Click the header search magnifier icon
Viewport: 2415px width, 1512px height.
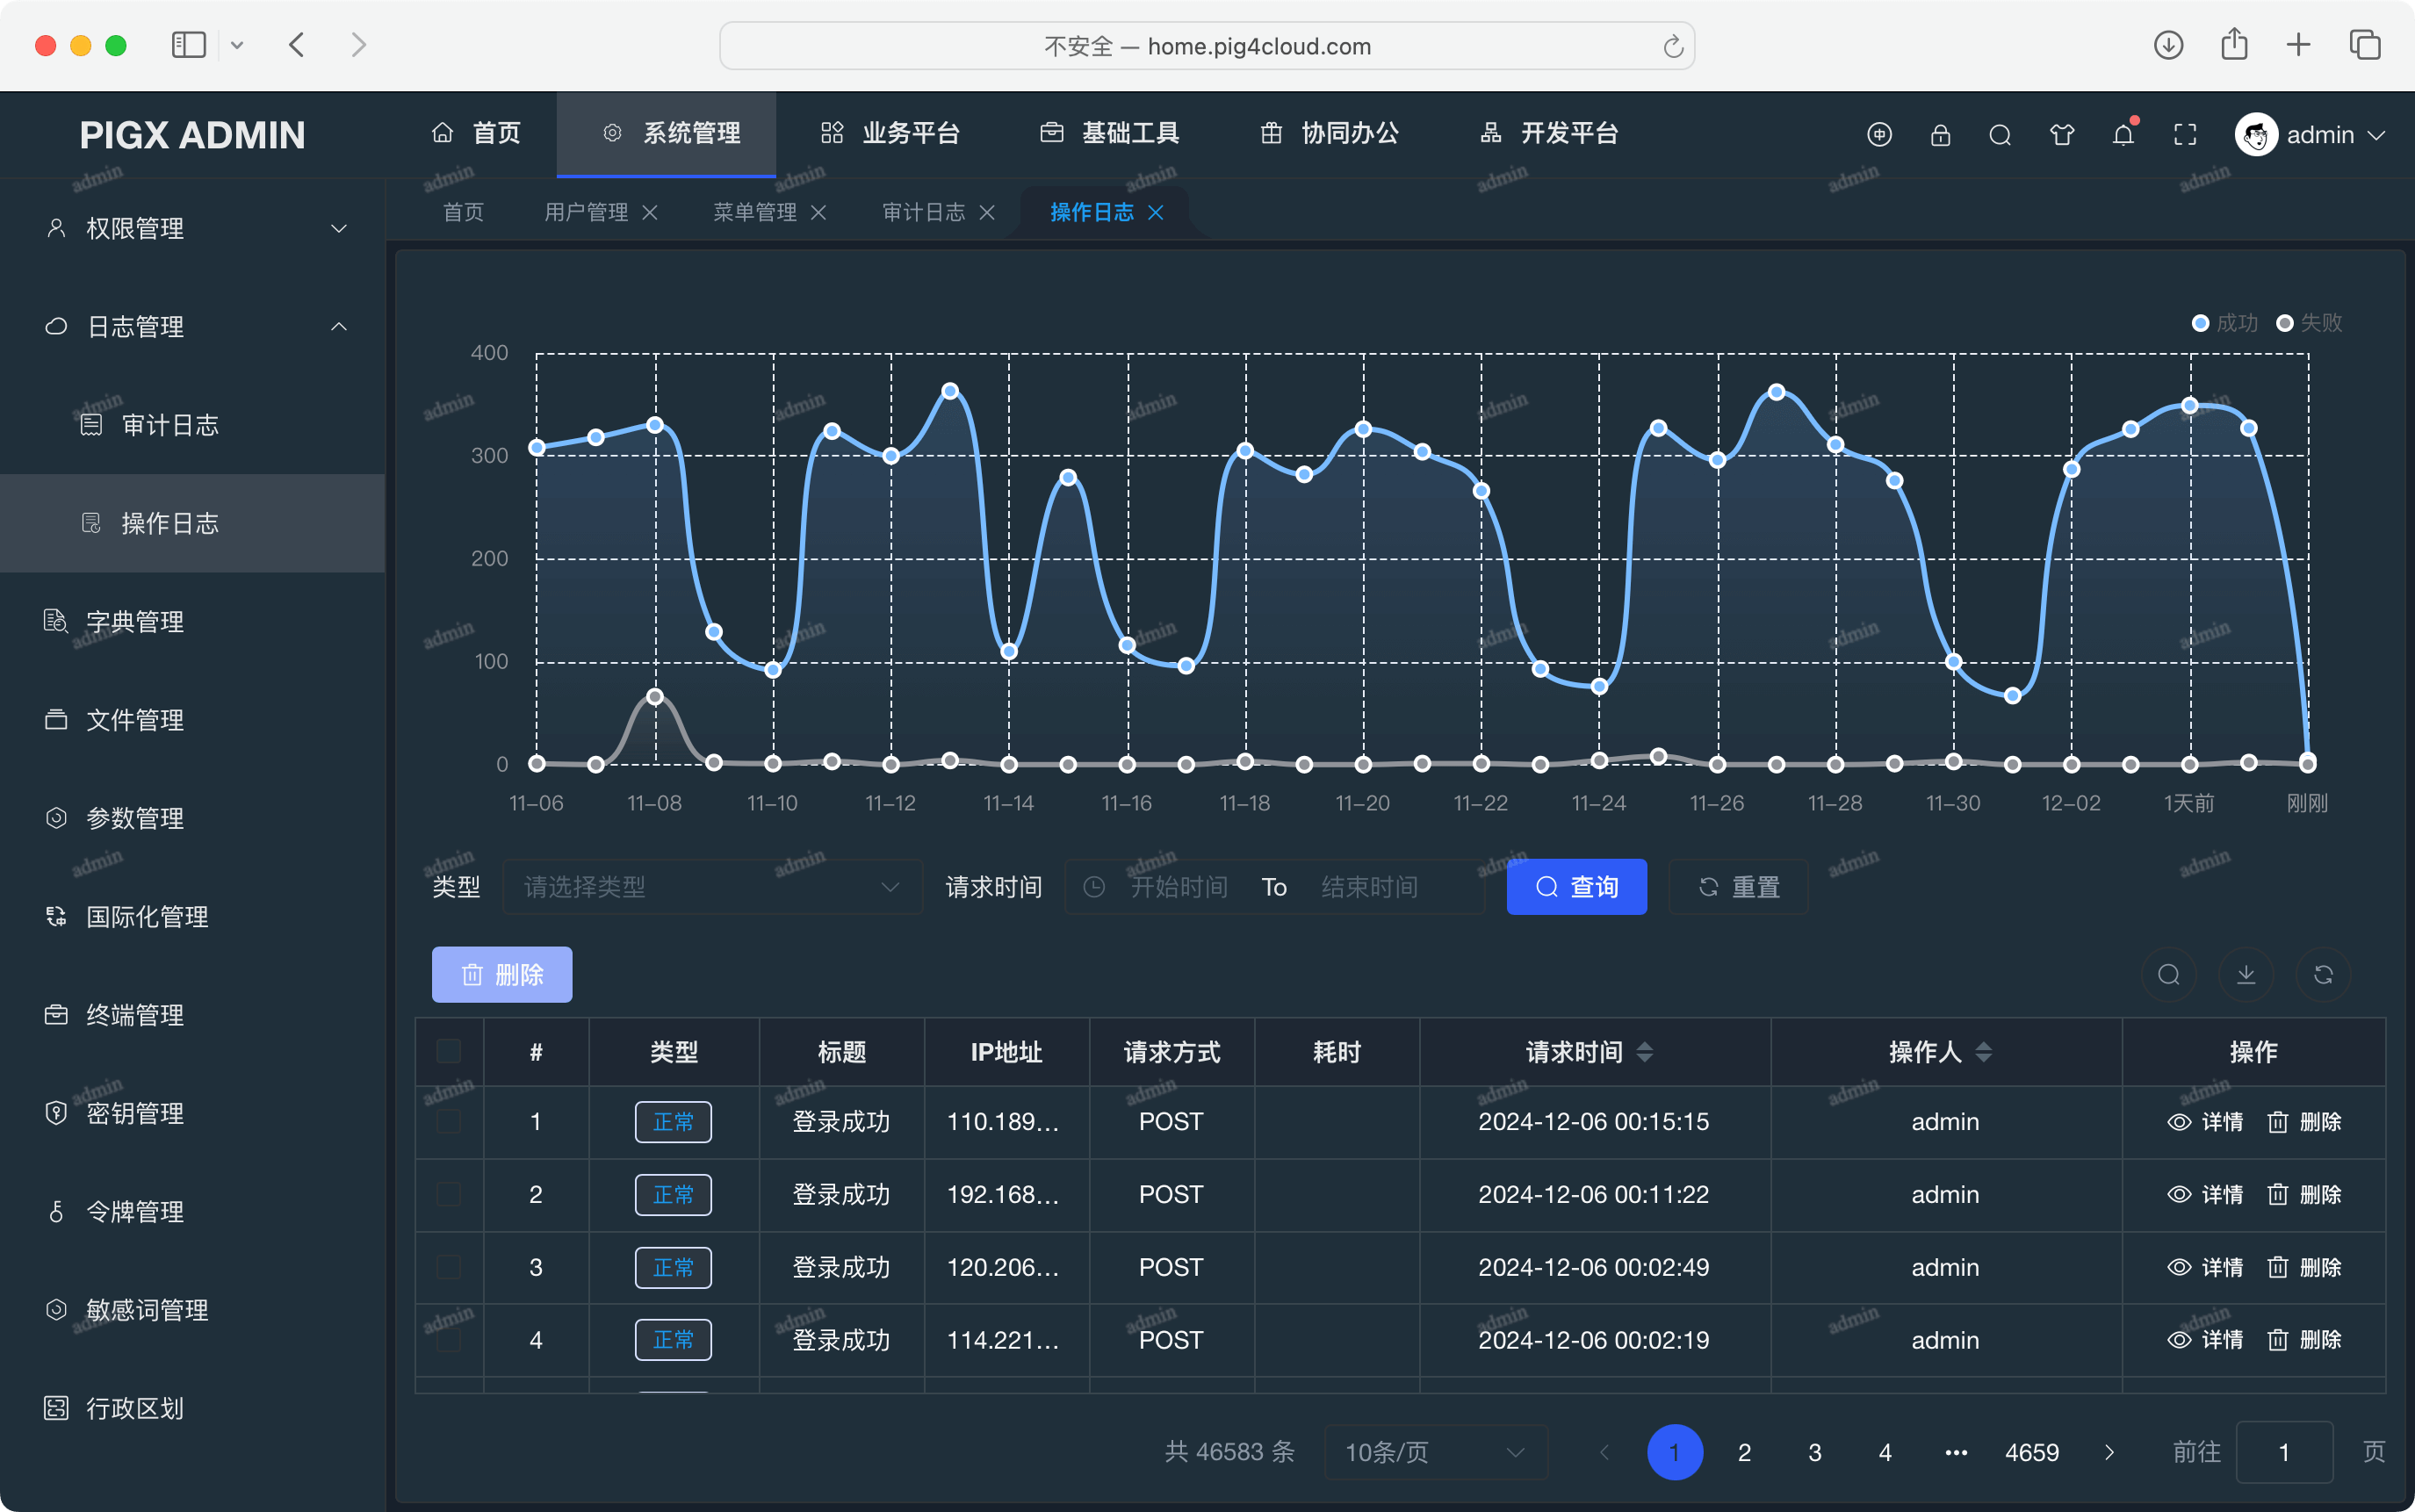2000,135
